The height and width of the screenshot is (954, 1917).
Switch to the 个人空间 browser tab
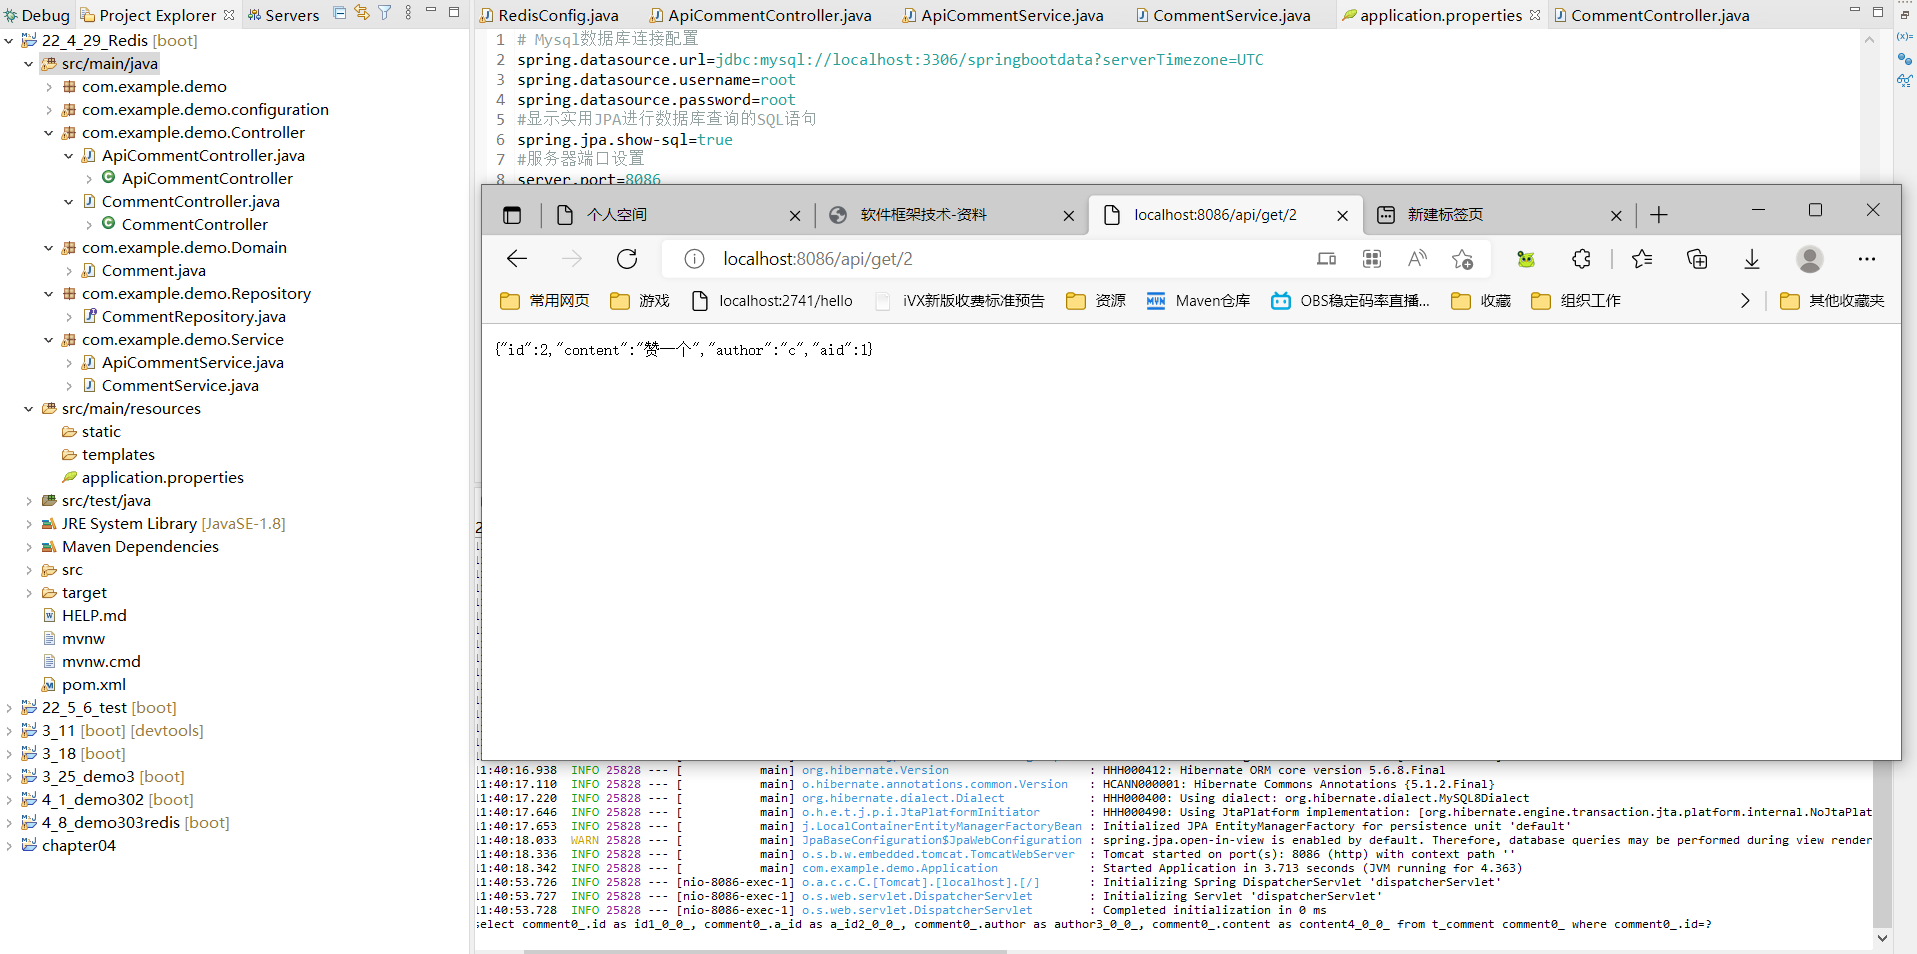(616, 215)
